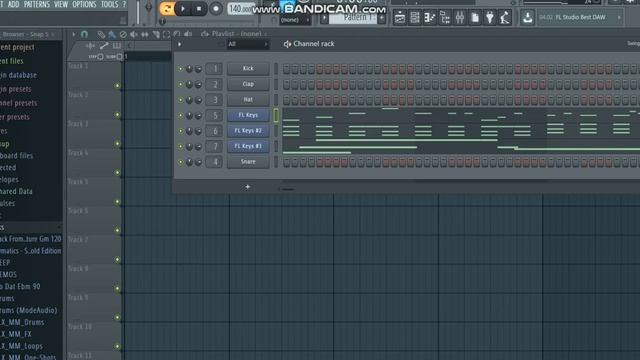Toggle the first step of the Clap row
640x360 pixels.
(287, 84)
